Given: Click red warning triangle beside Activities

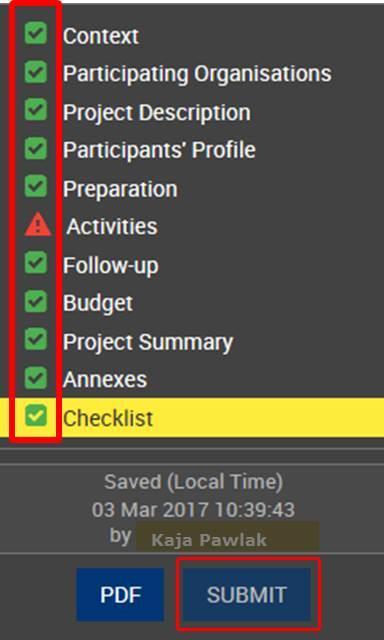Looking at the screenshot, I should tap(38, 224).
